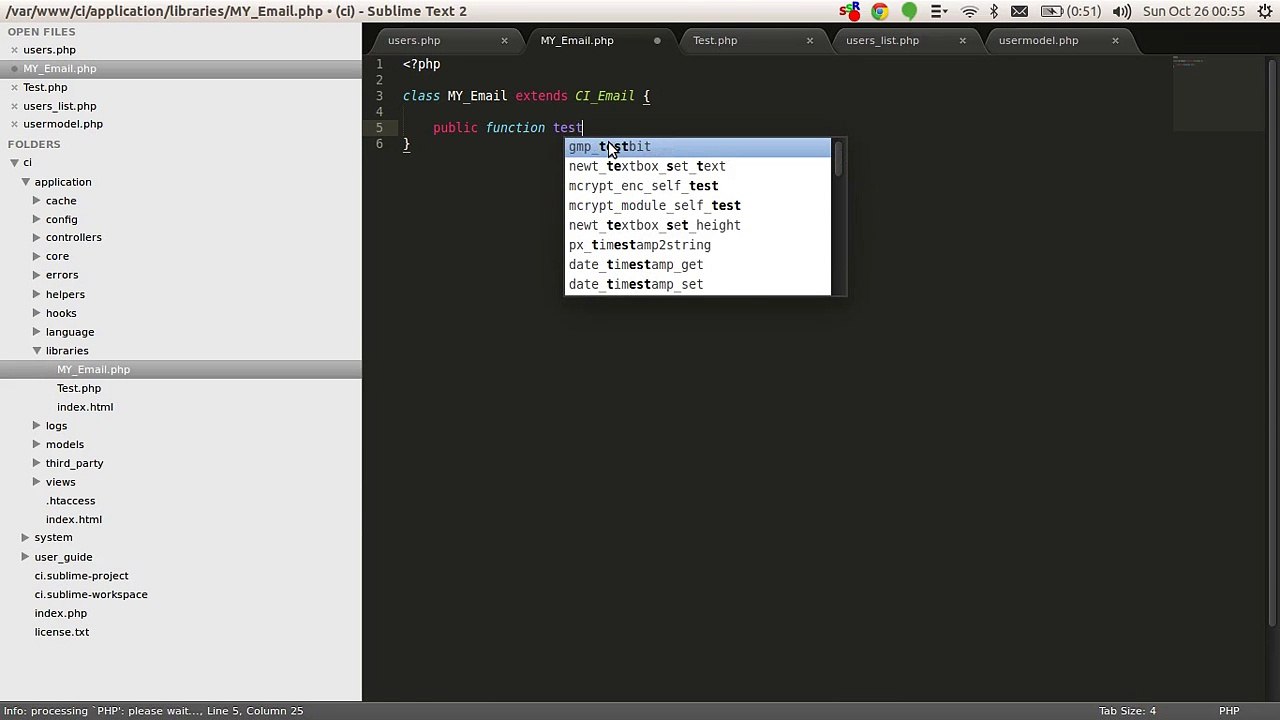Screen dimensions: 1280x720
Task: Close users_list.php in Open Files list
Action: click(14, 106)
